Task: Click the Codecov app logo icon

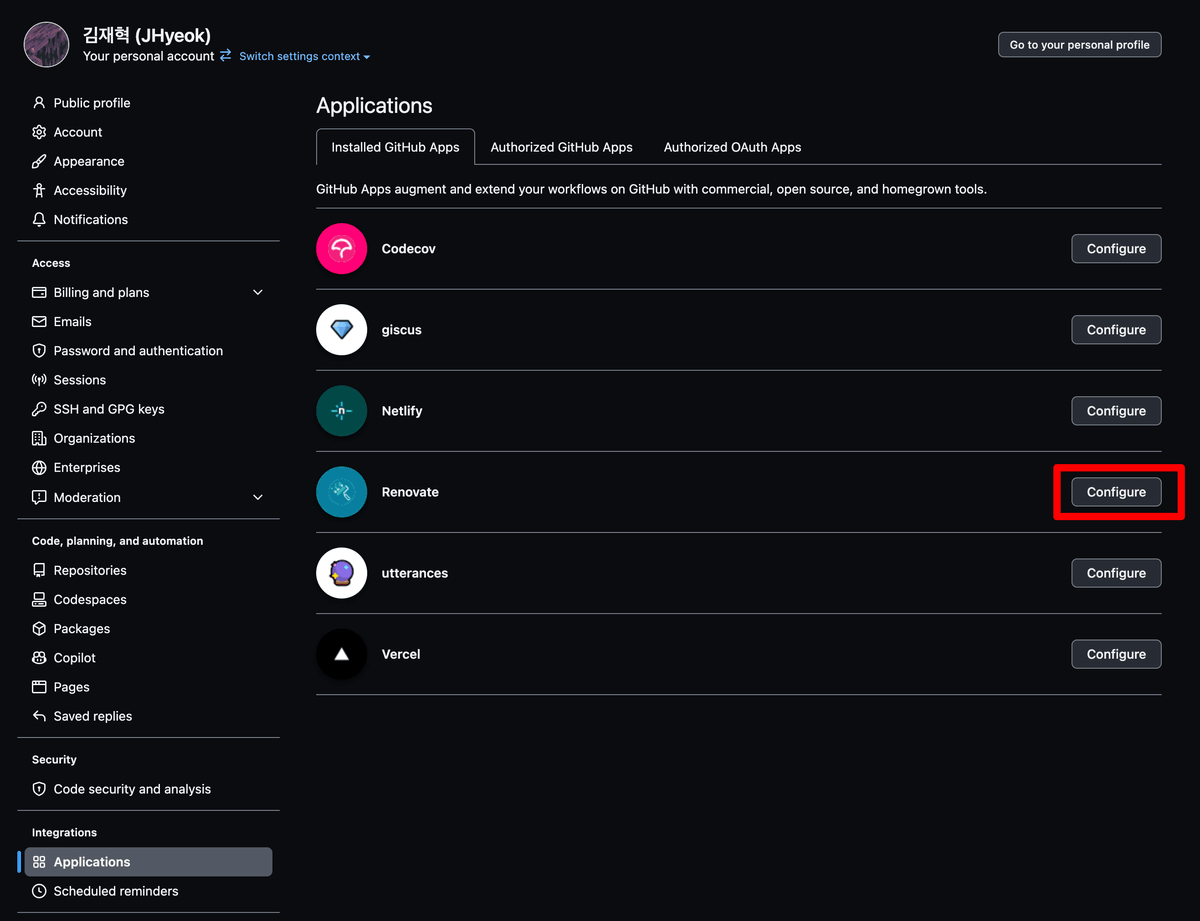Action: [x=342, y=249]
